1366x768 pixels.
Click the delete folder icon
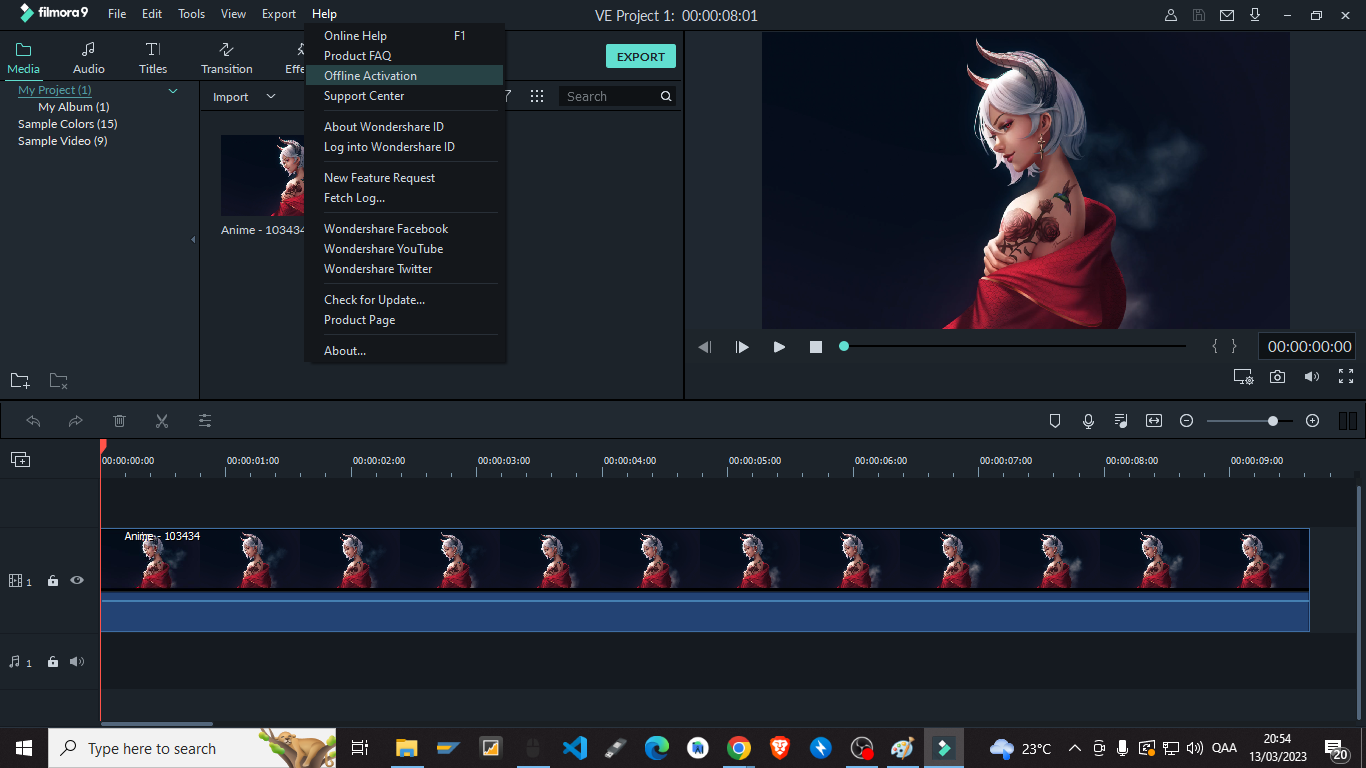(x=59, y=381)
